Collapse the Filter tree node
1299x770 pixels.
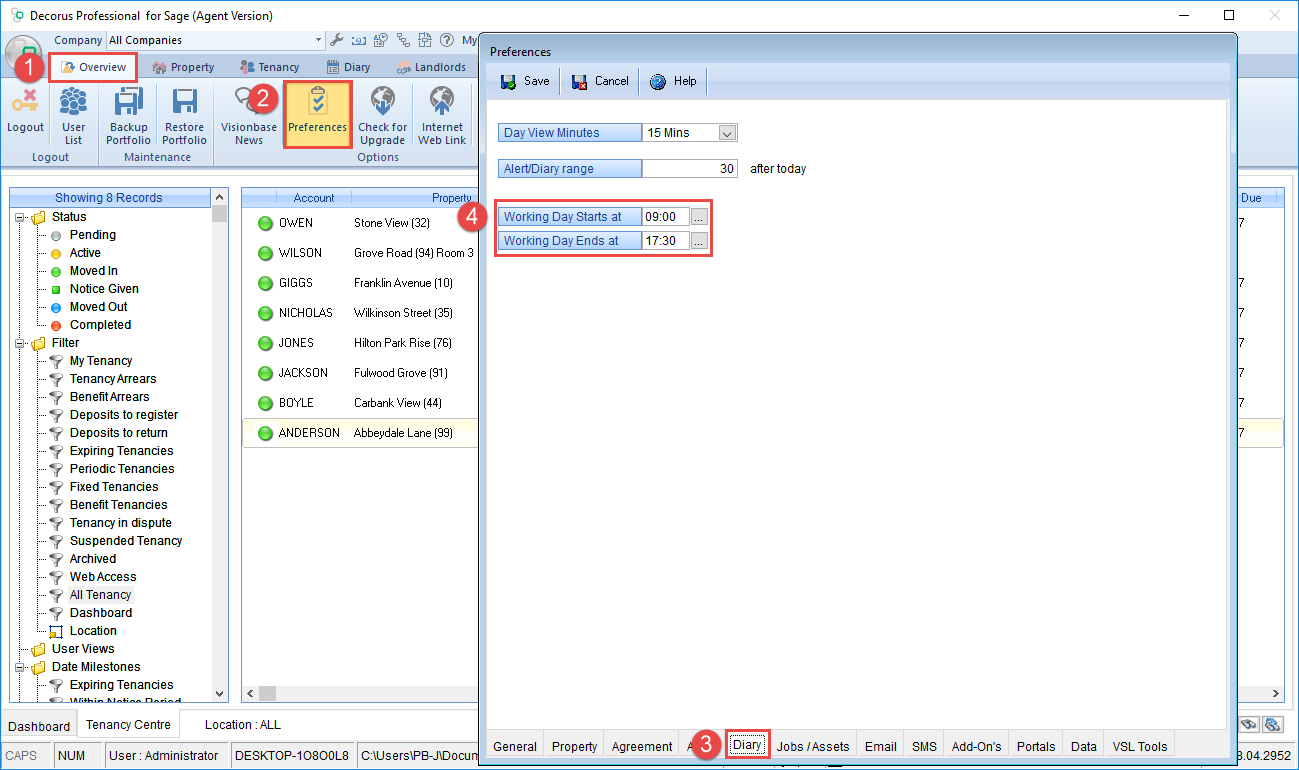[x=20, y=343]
